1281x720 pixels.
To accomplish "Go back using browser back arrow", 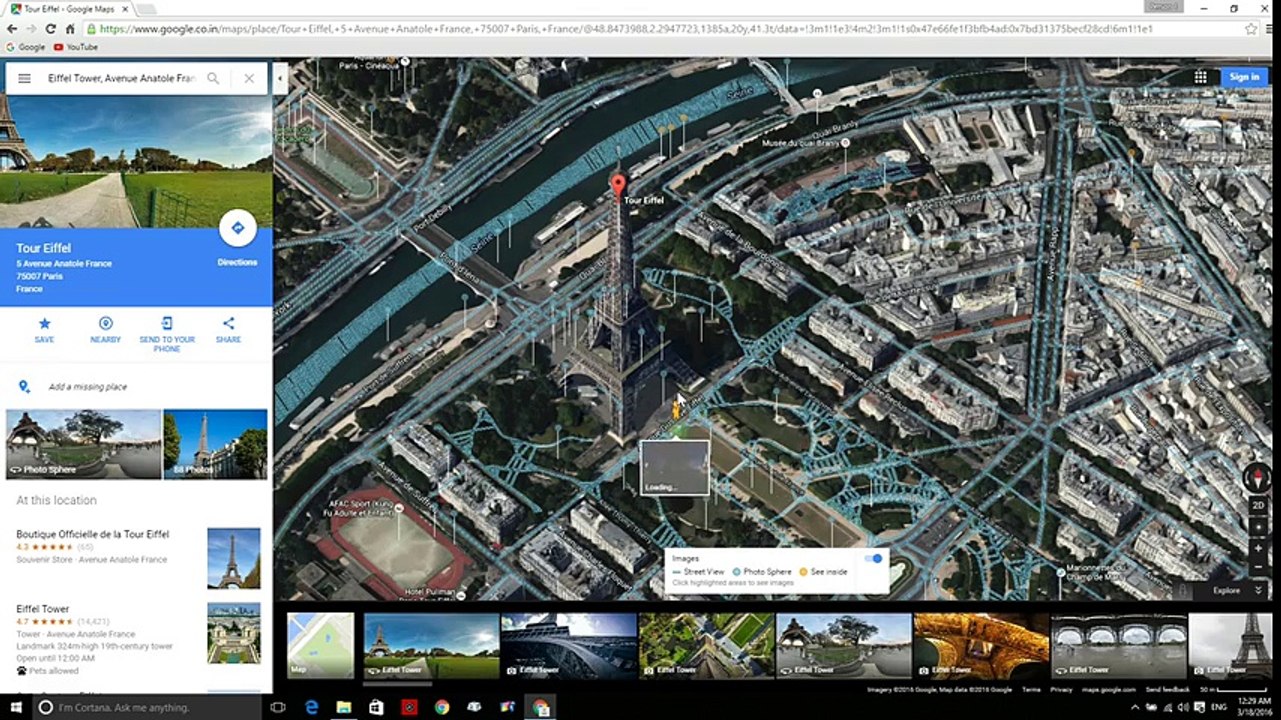I will click(x=11, y=29).
